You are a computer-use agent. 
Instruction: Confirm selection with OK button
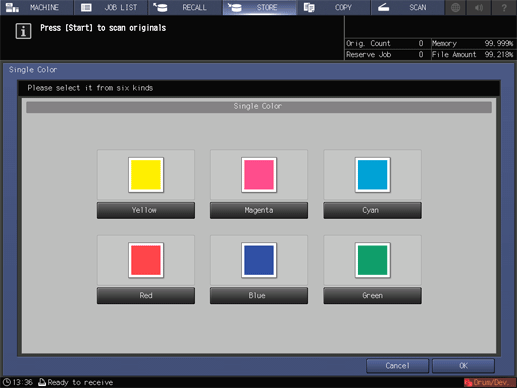click(463, 366)
